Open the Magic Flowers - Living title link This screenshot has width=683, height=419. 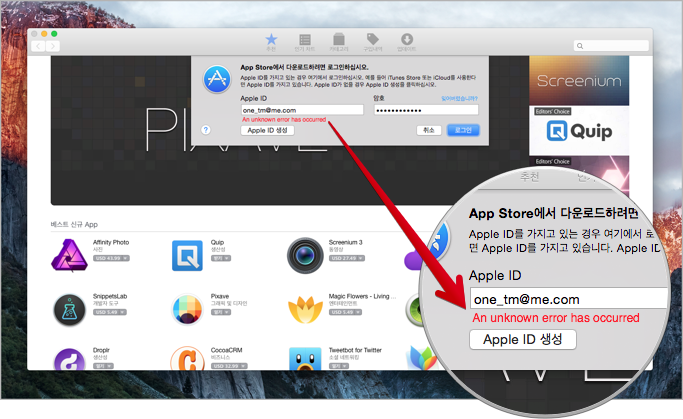362,296
